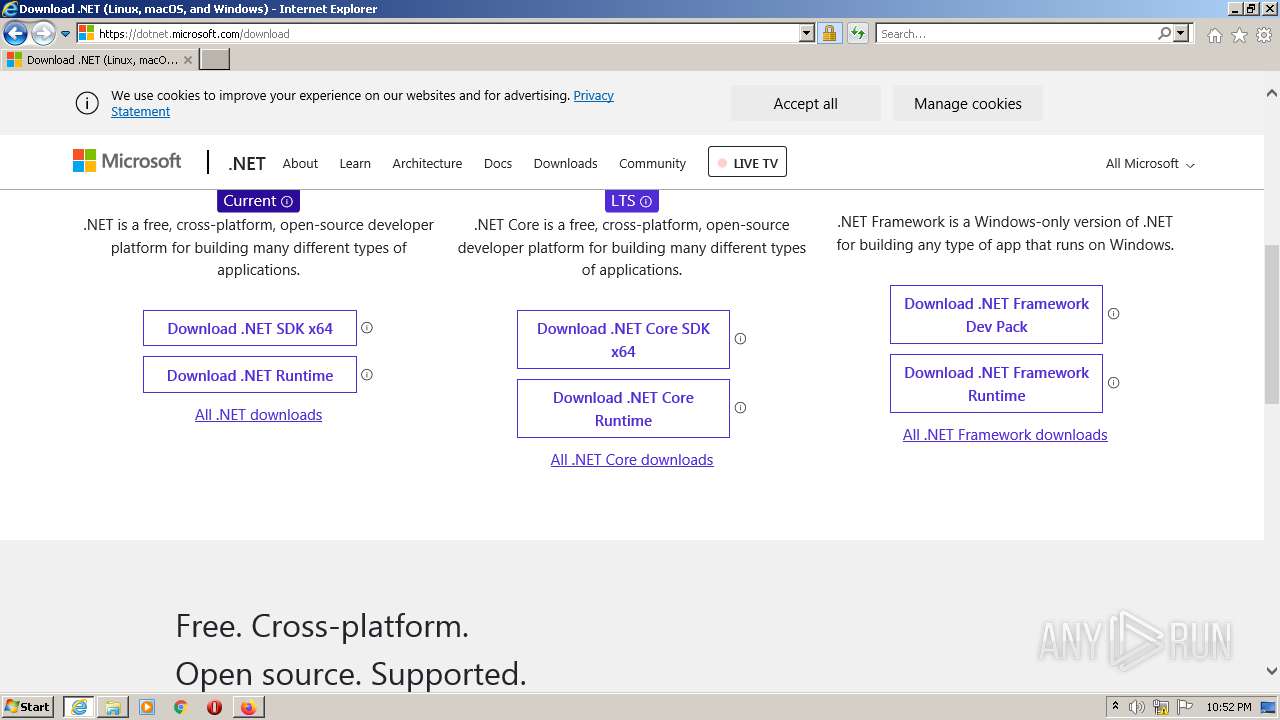This screenshot has height=720, width=1280.
Task: Click Download .NET Core Runtime button
Action: pos(623,408)
